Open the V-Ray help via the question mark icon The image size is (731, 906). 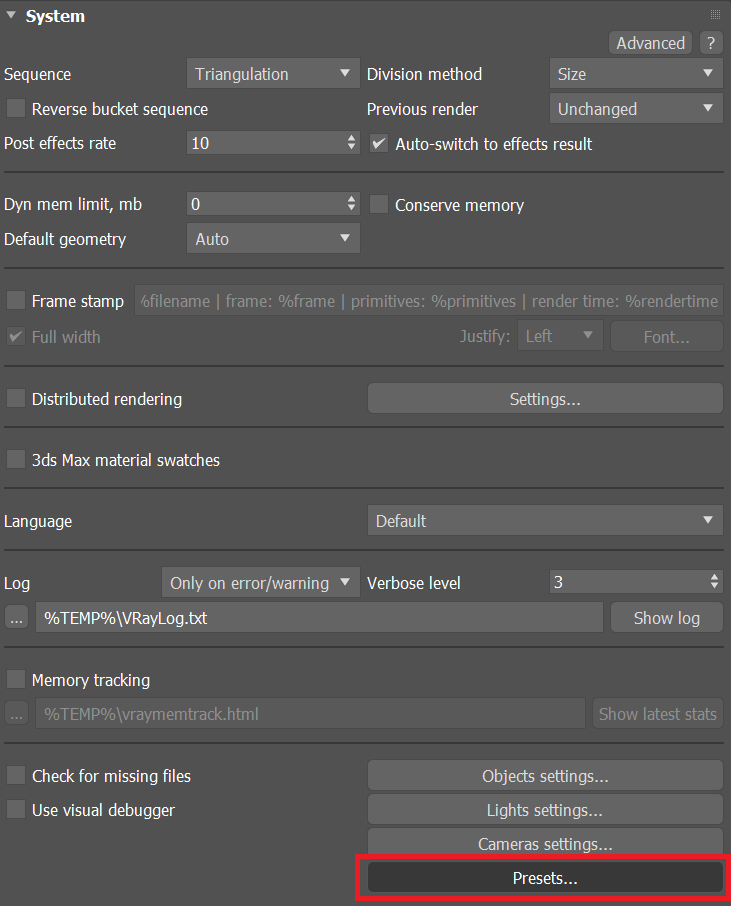coord(710,43)
